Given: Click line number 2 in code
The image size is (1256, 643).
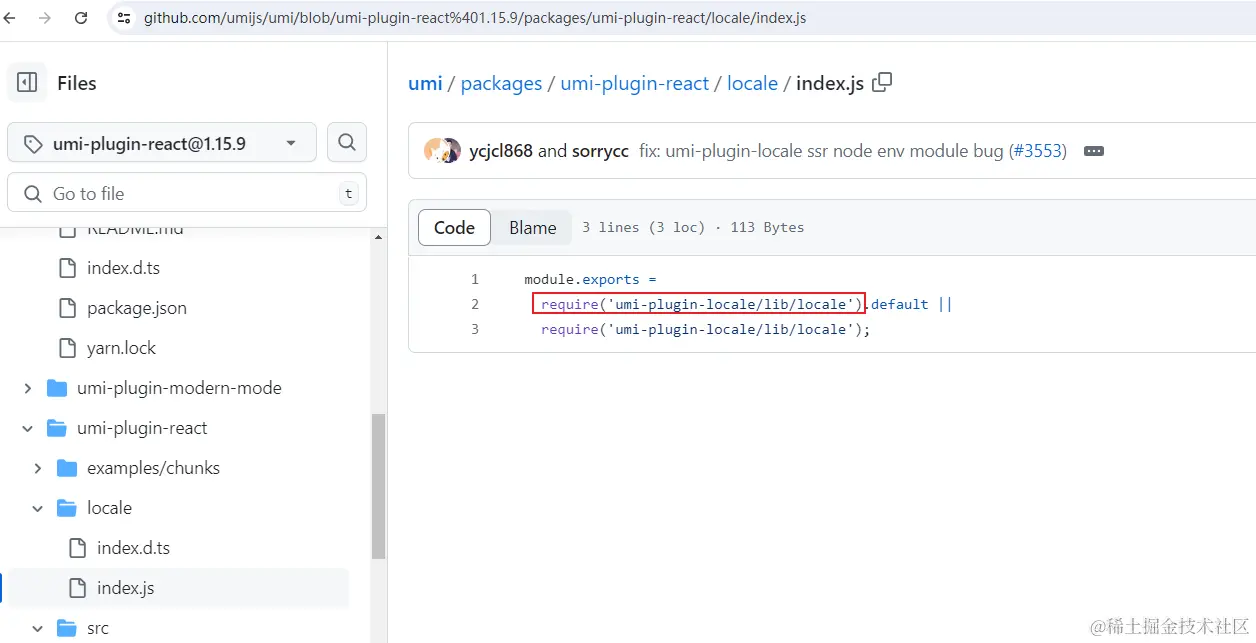Looking at the screenshot, I should [x=475, y=304].
